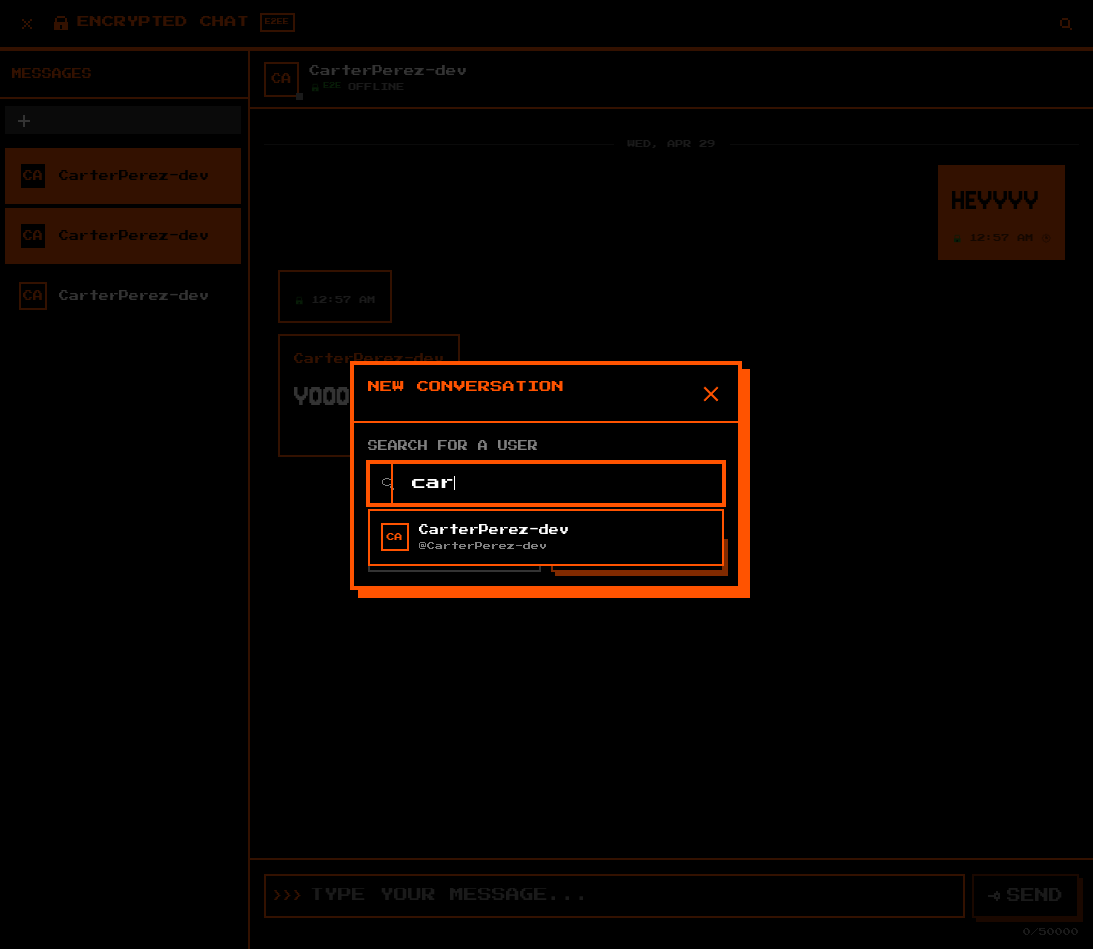Screen dimensions: 1093x949
Task: Close the chat using the top-left X icon
Action: (x=27, y=24)
